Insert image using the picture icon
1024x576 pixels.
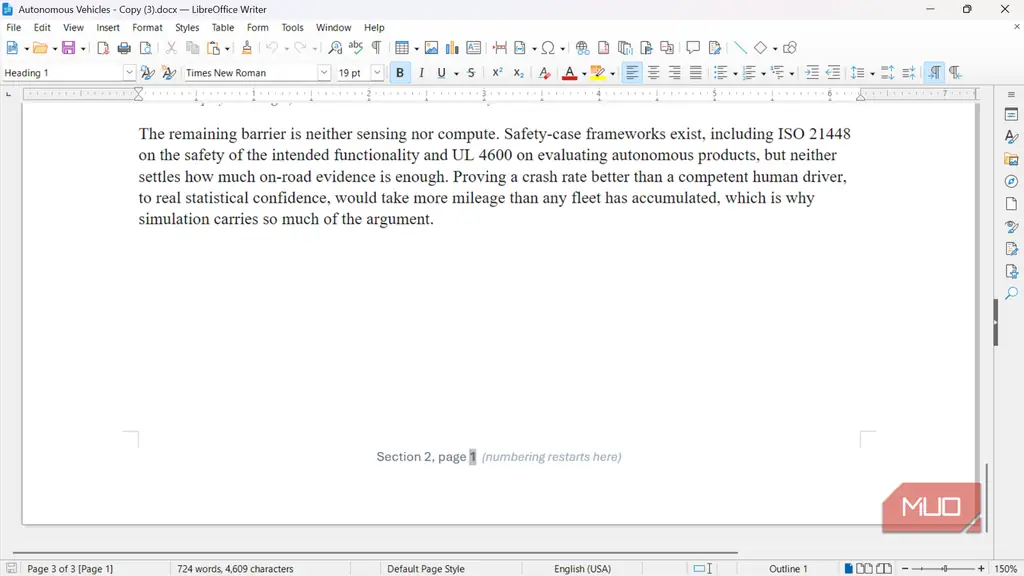click(x=431, y=48)
